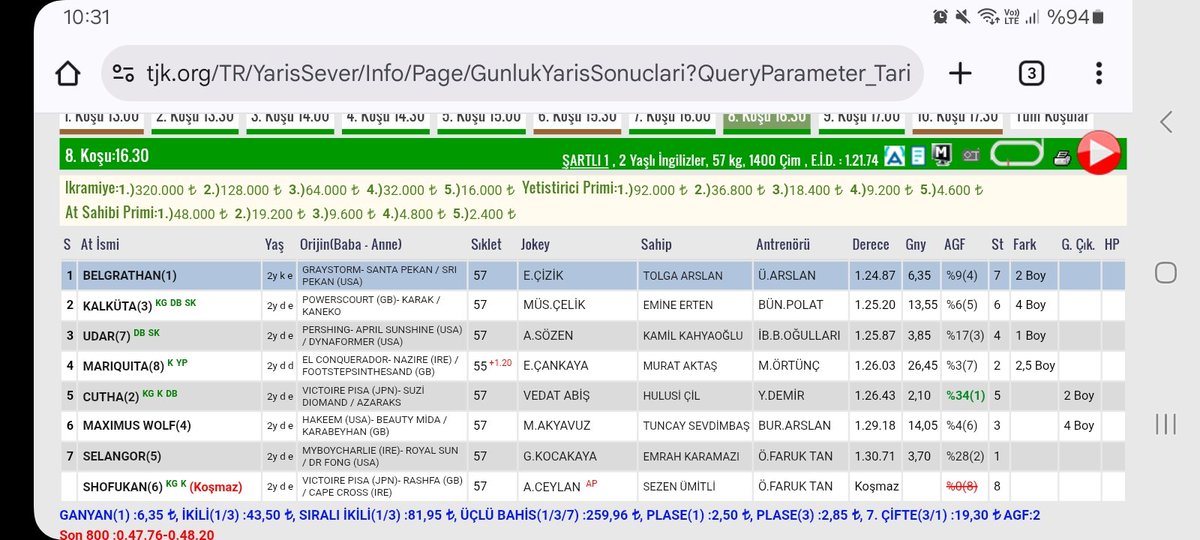This screenshot has height=540, width=1200.
Task: Tap the Android recent apps button
Action: [1166, 424]
